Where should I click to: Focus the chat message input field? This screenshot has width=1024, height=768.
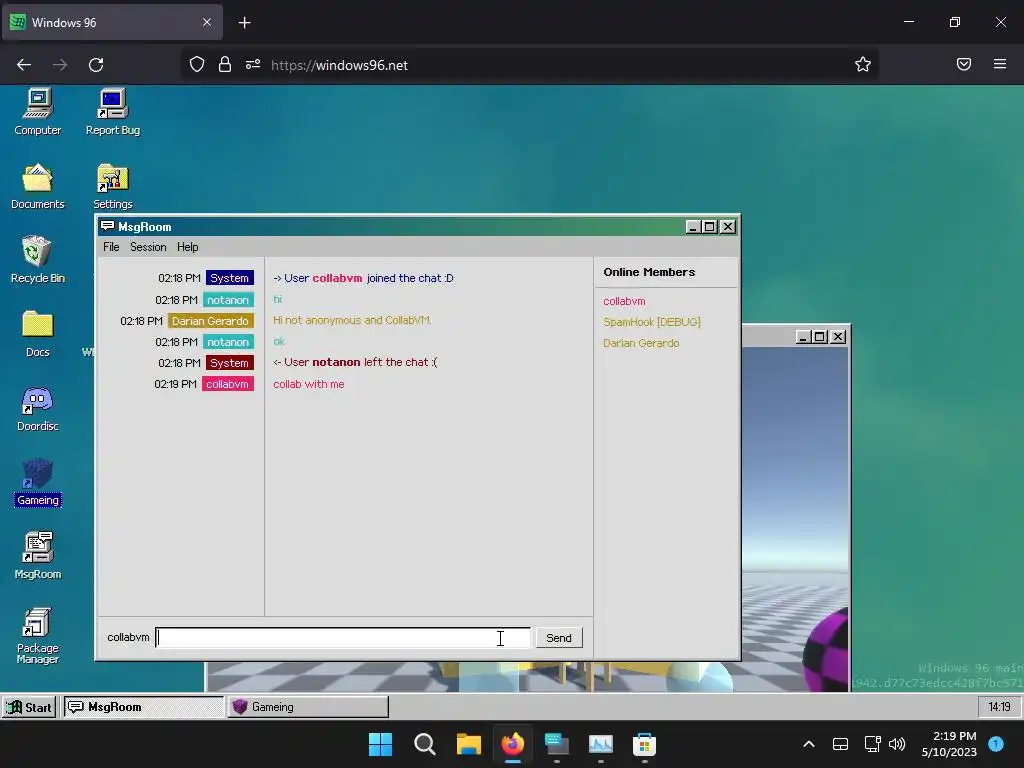tap(343, 638)
